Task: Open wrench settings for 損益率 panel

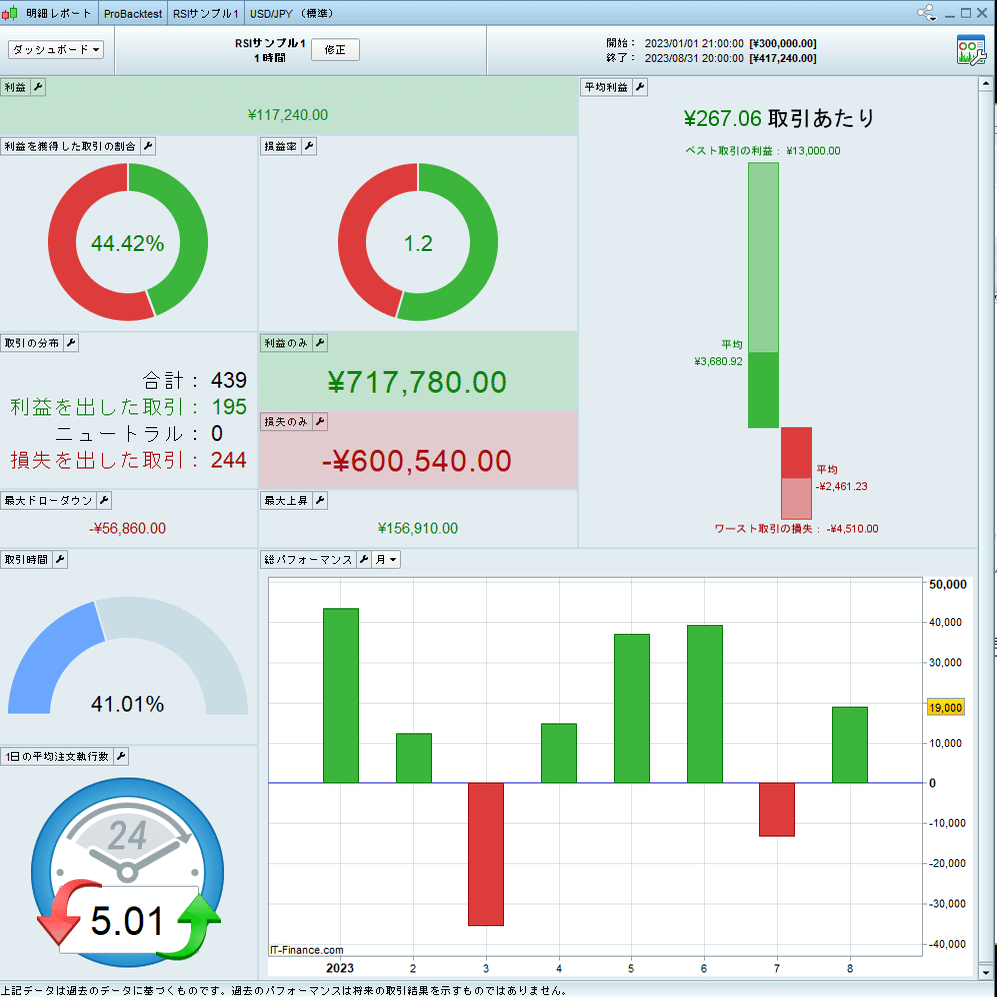Action: [309, 146]
